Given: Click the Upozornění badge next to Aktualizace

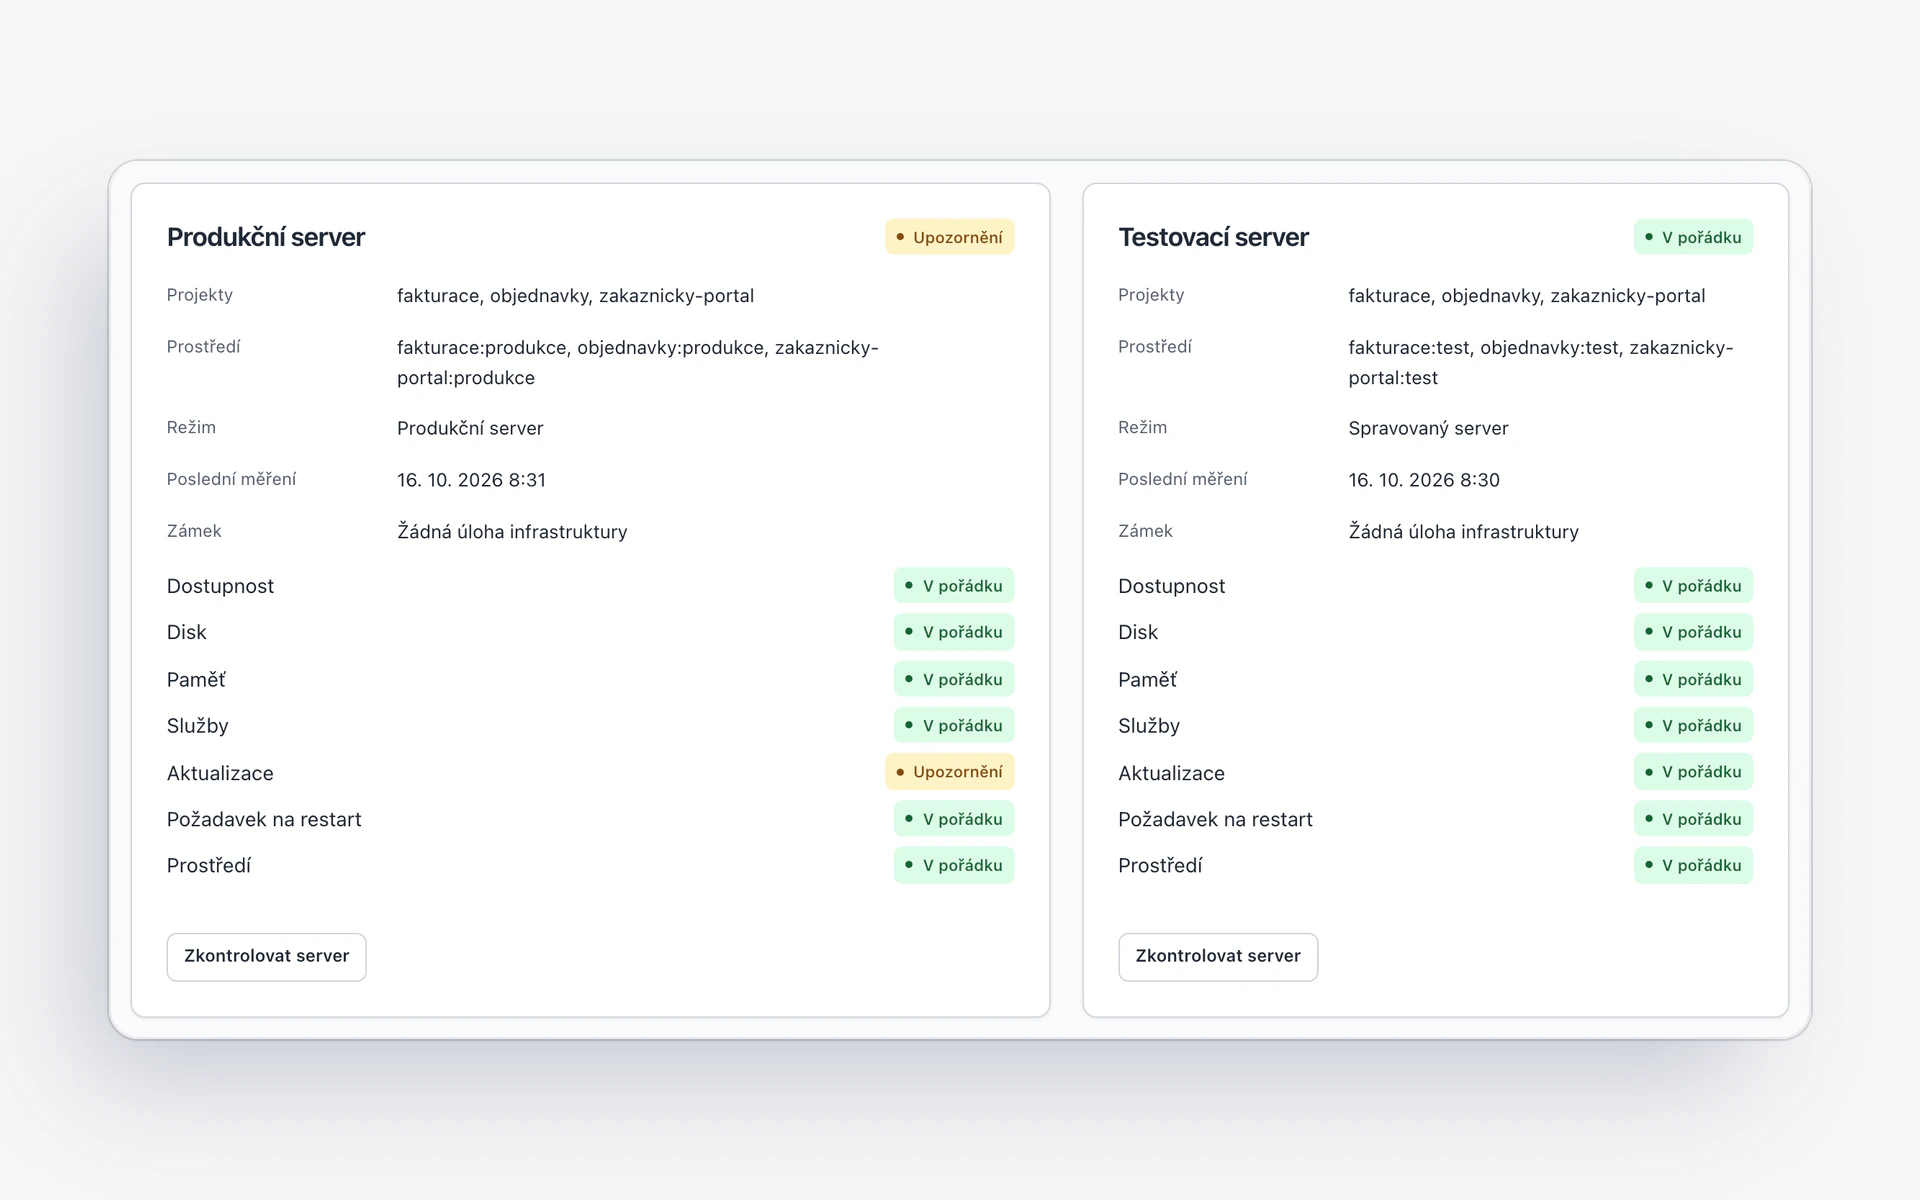Looking at the screenshot, I should 949,772.
